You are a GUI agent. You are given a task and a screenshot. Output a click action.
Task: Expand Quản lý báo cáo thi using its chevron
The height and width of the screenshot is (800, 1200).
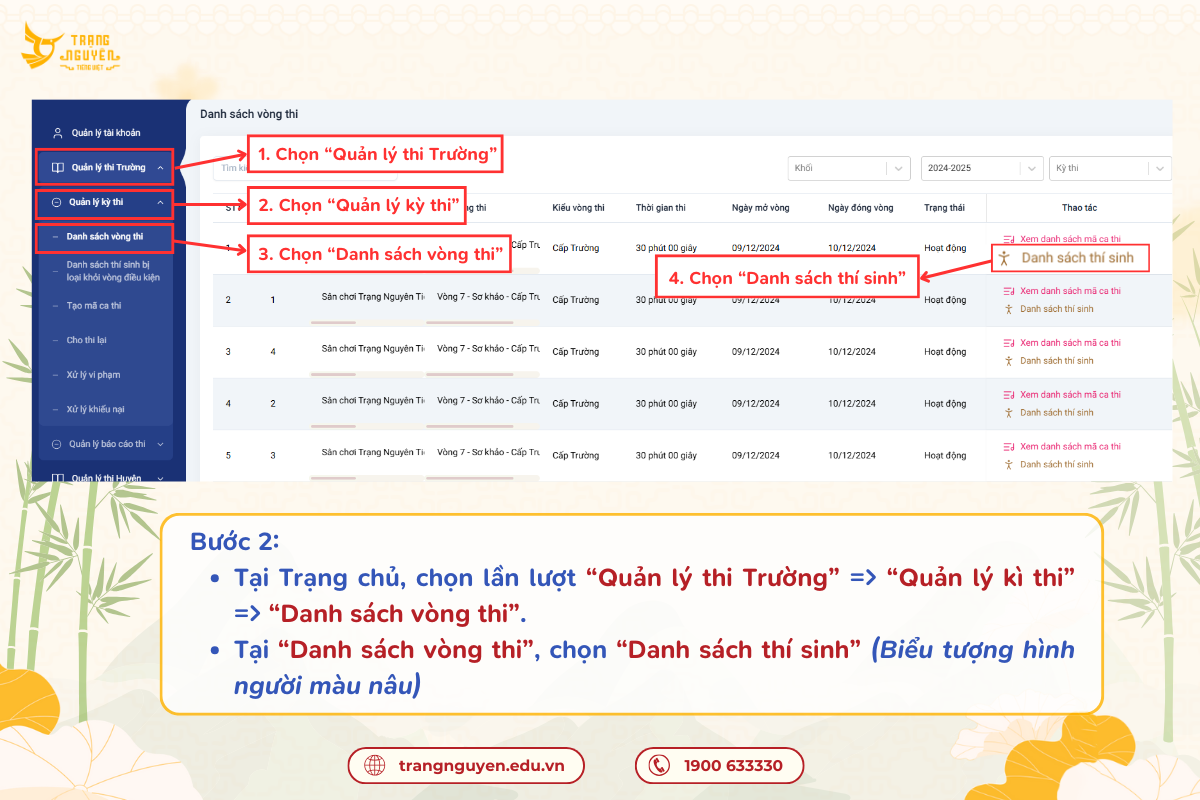(x=160, y=444)
